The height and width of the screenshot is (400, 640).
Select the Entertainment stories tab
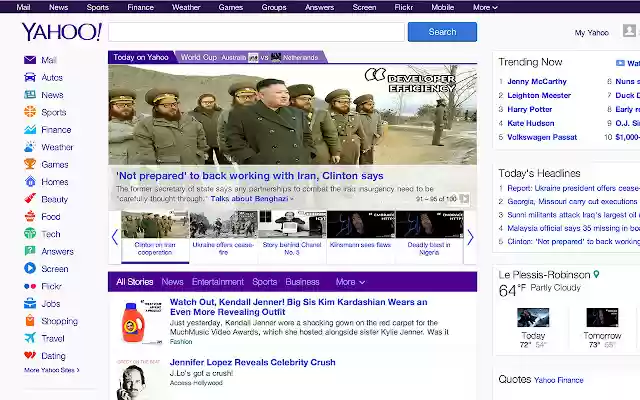coord(218,282)
